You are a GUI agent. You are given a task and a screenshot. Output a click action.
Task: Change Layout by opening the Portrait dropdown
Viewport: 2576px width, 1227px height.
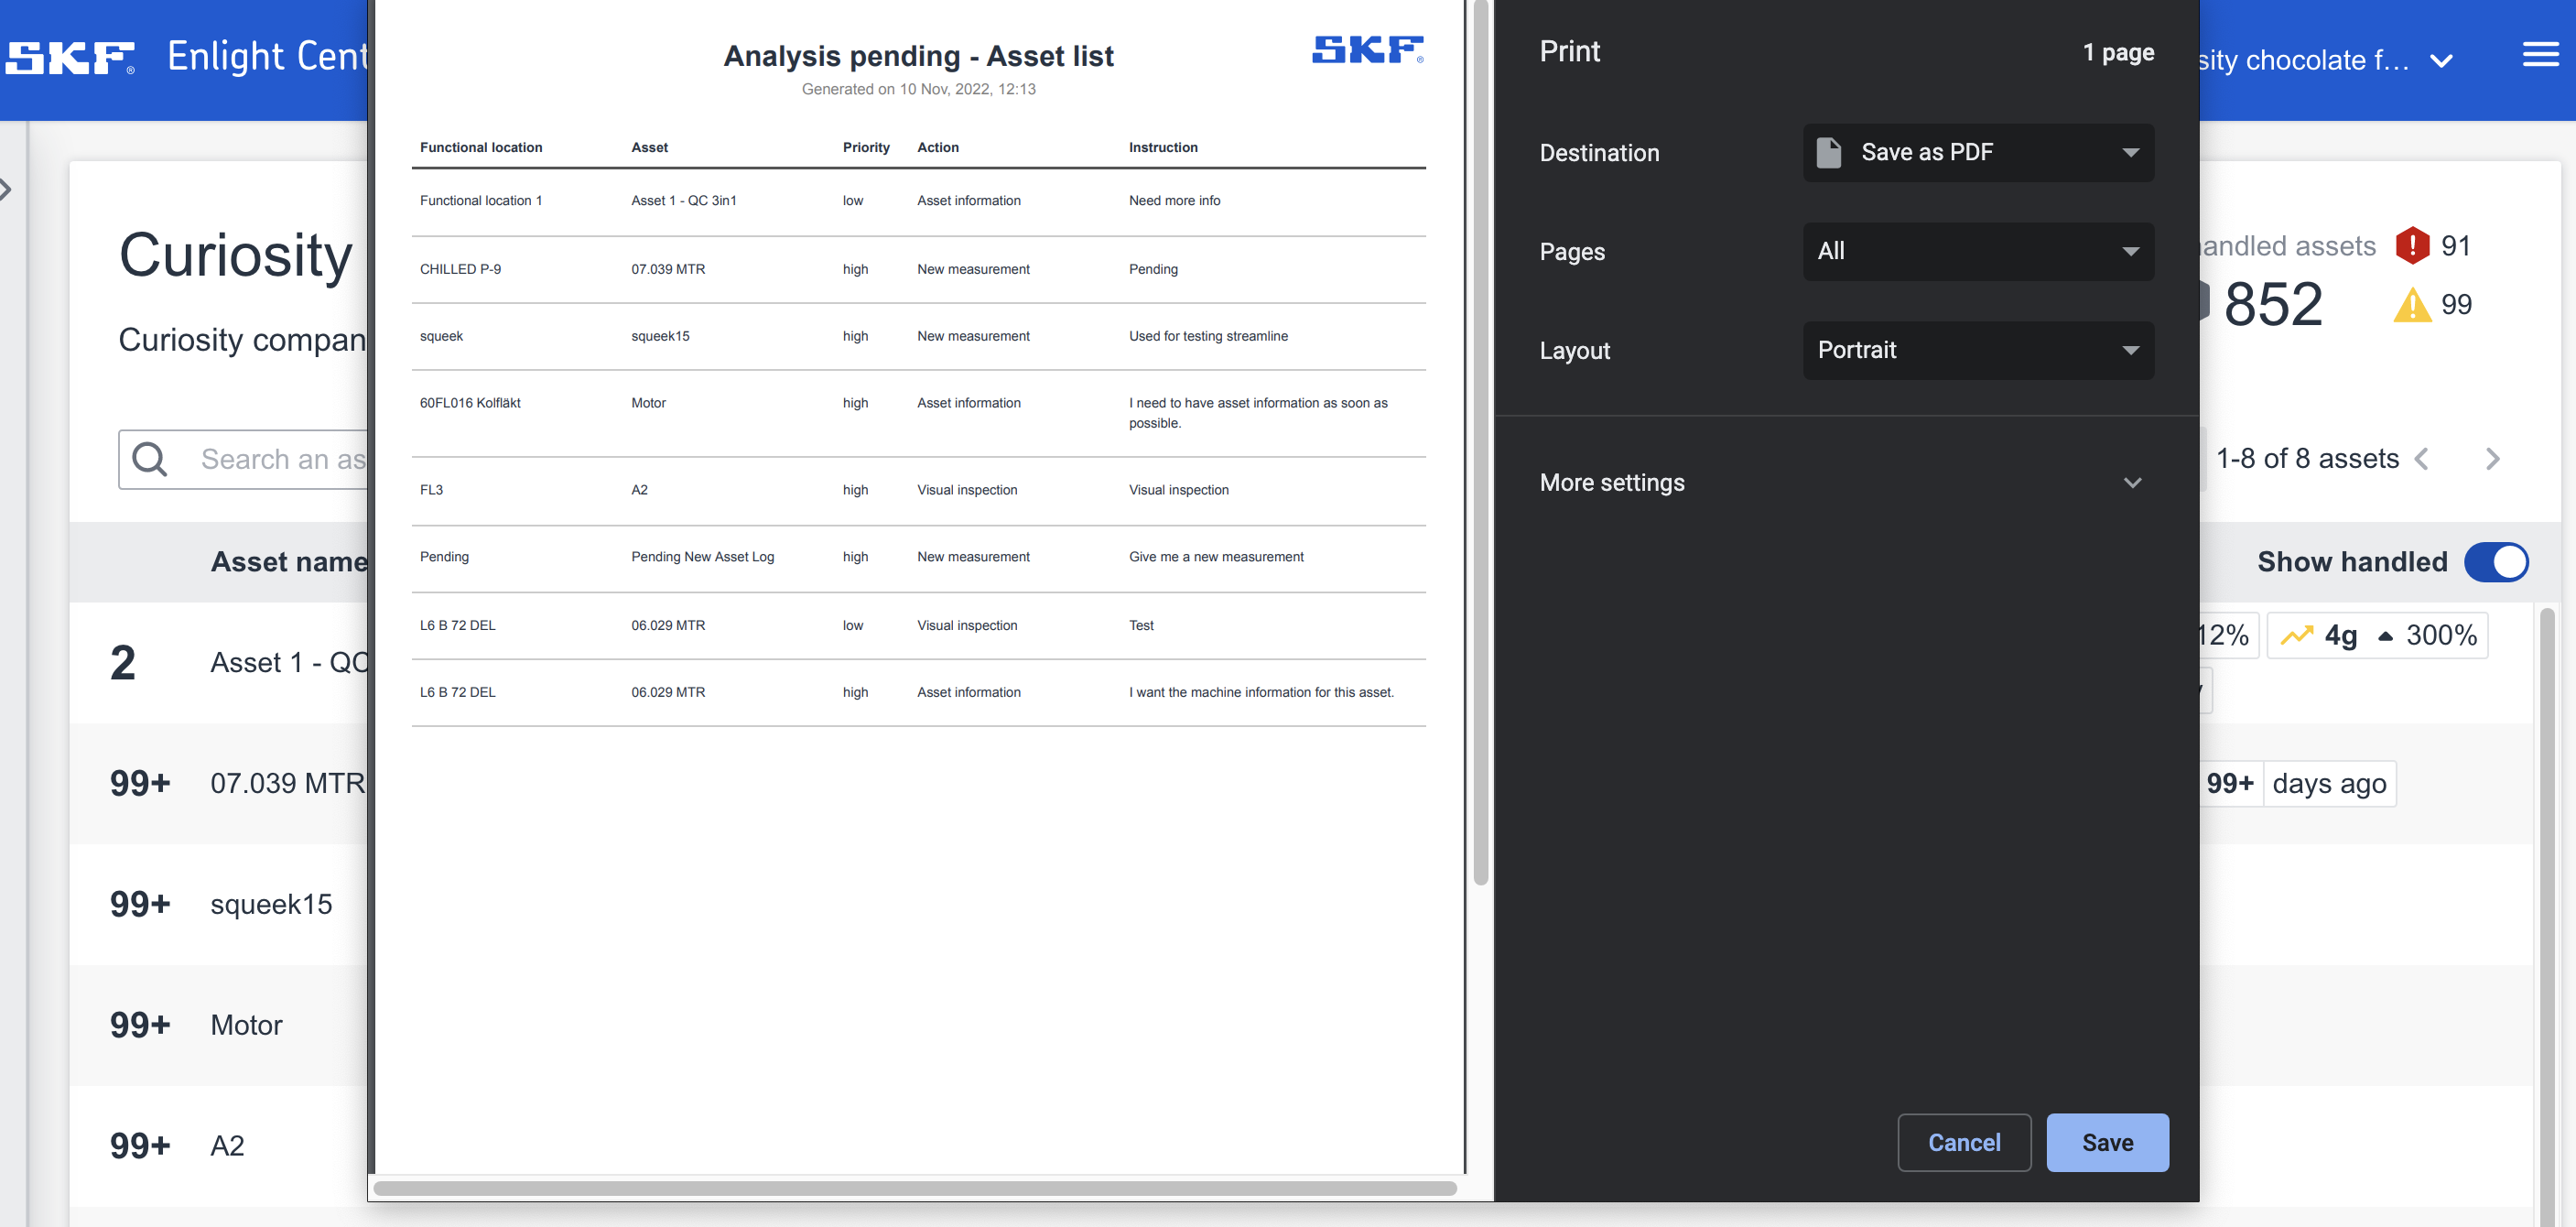1978,350
